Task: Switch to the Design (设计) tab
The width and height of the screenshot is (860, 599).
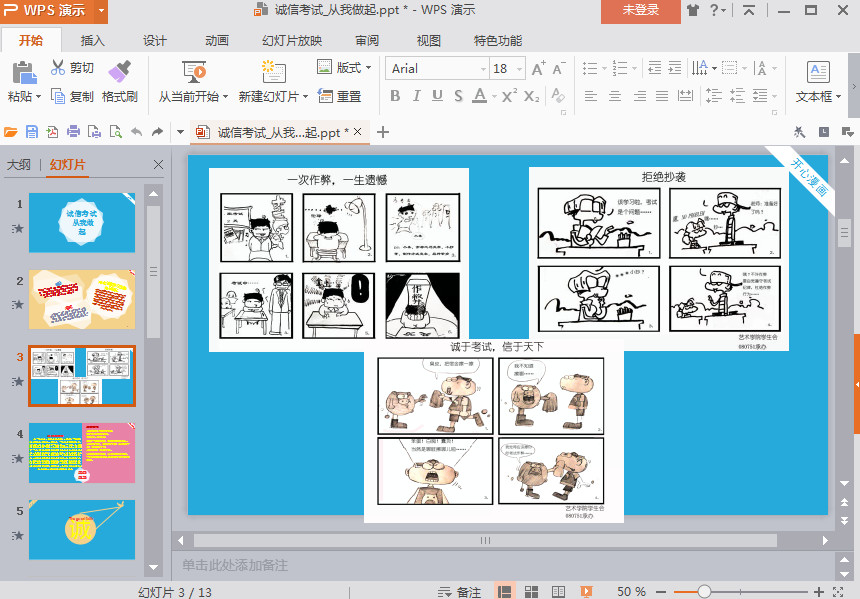Action: pos(155,41)
